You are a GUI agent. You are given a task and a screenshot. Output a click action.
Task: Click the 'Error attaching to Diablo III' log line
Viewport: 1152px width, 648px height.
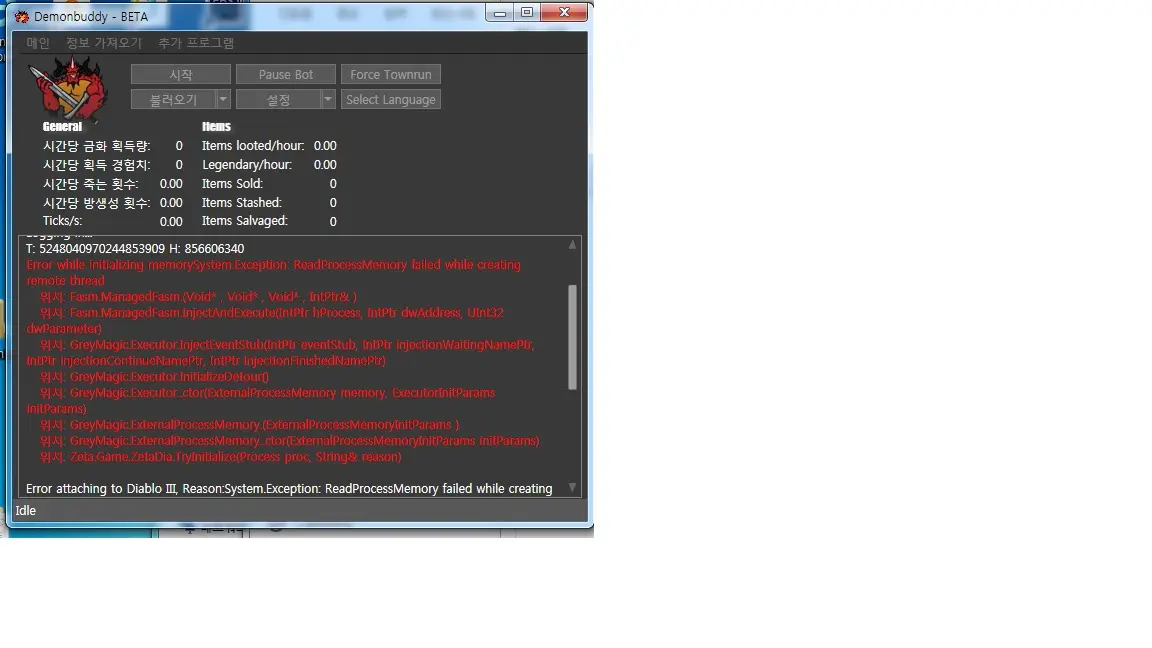tap(289, 489)
